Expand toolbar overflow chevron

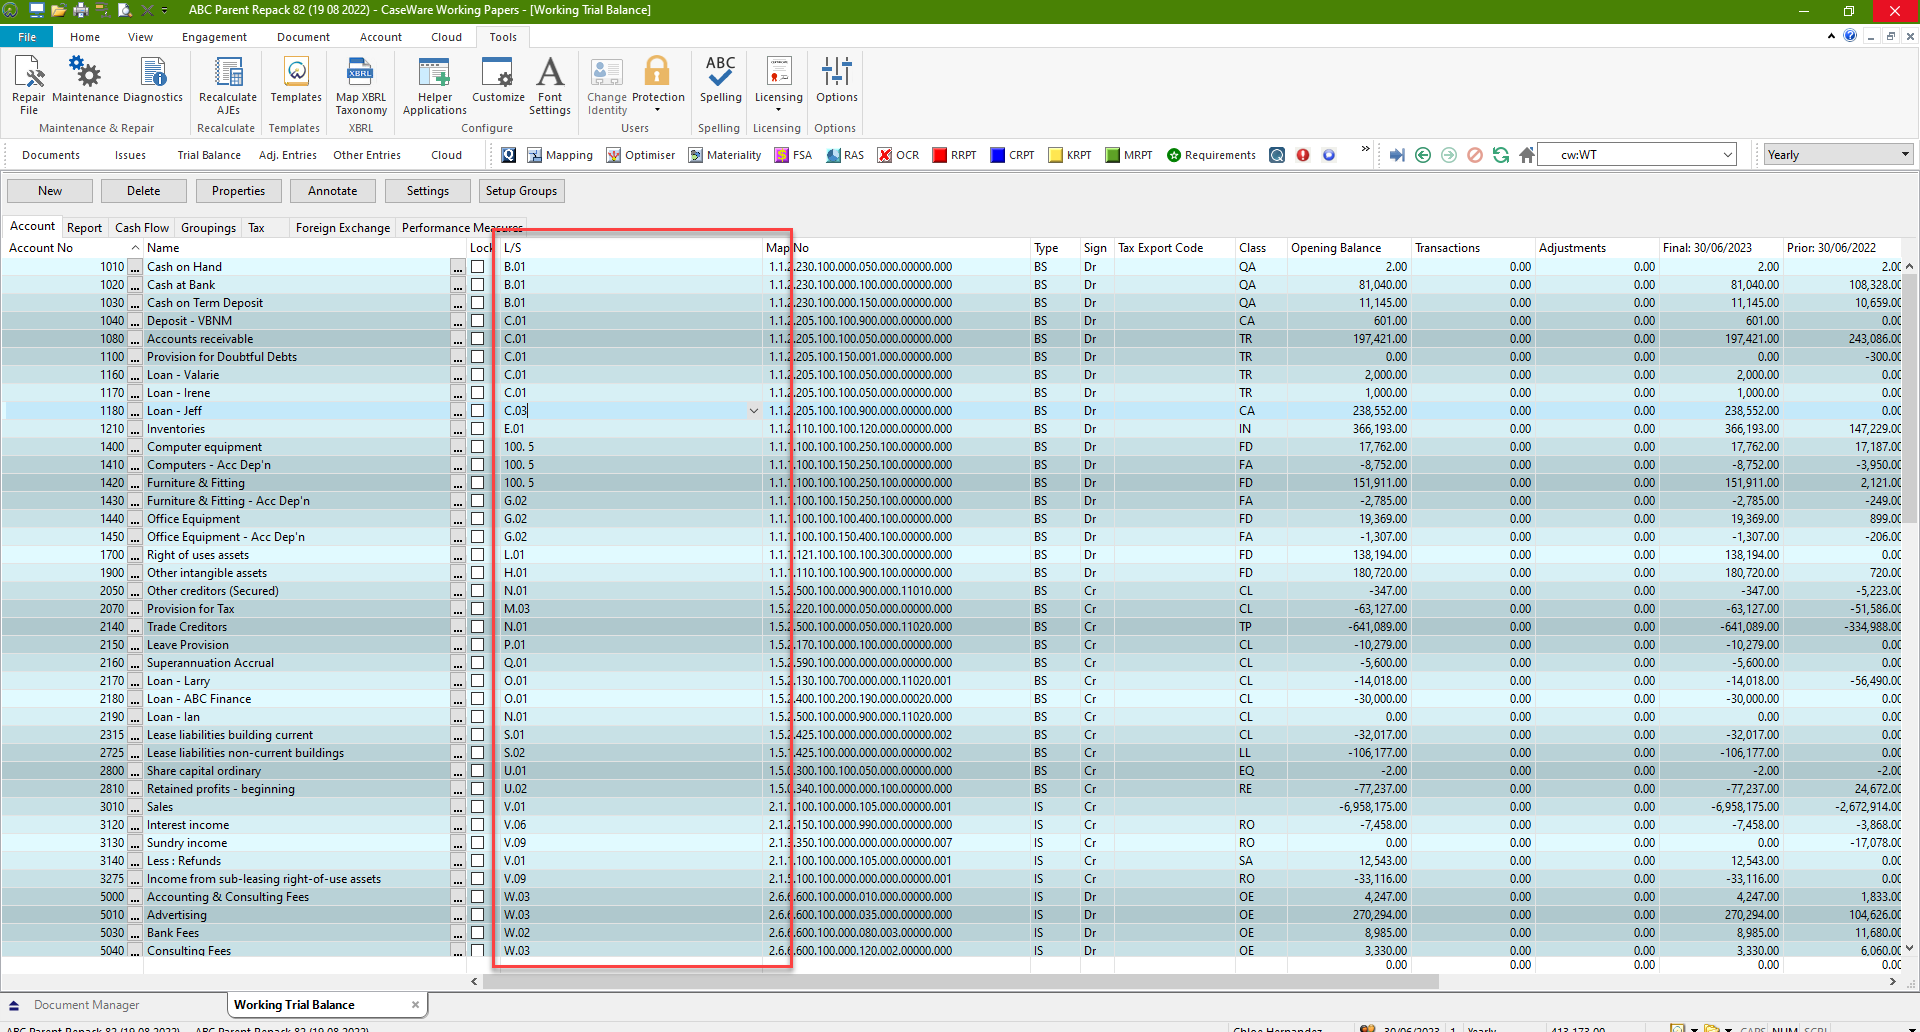pos(1365,150)
